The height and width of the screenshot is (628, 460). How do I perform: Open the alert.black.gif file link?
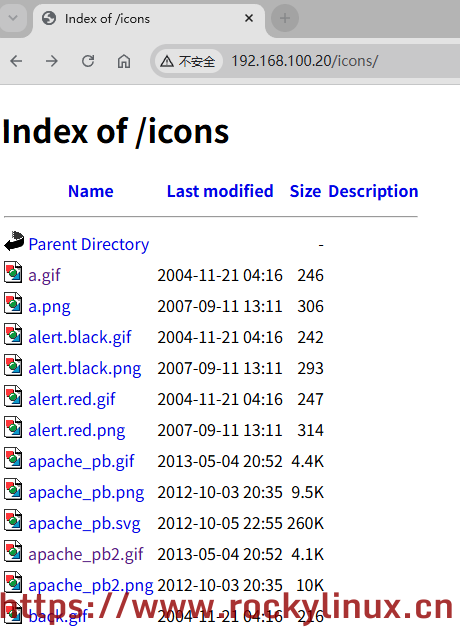pos(80,338)
